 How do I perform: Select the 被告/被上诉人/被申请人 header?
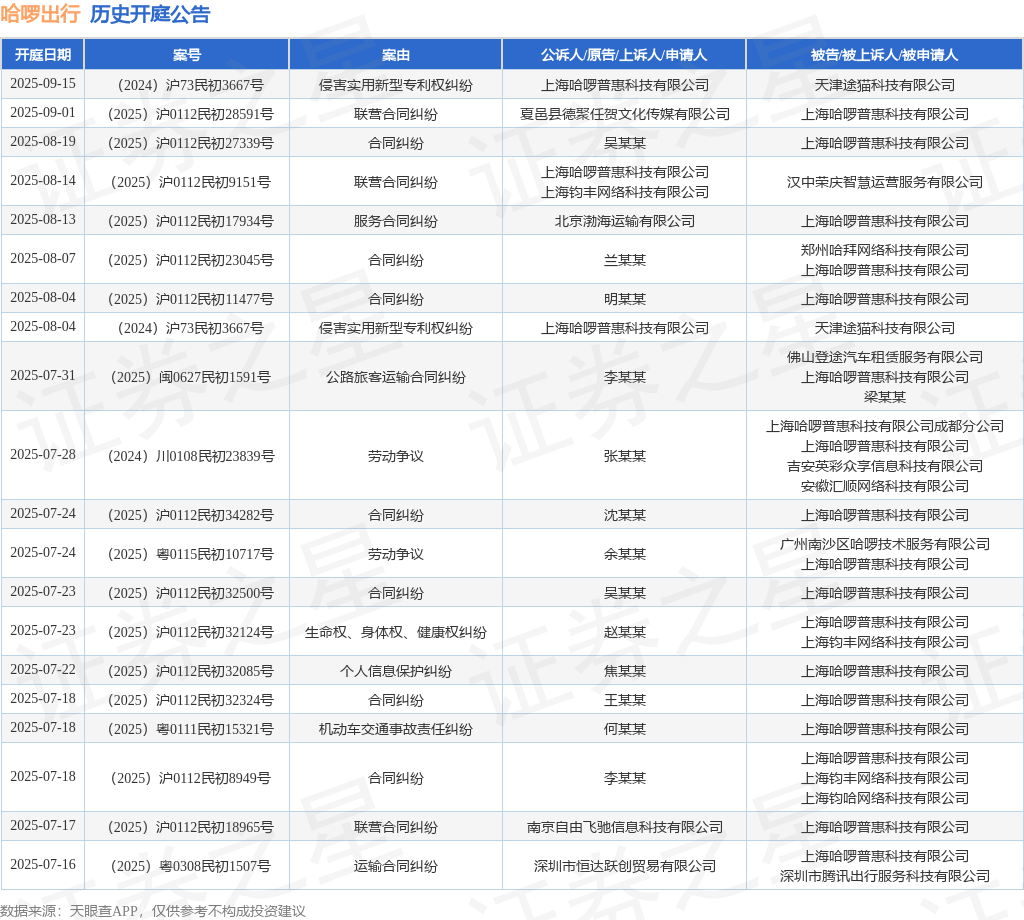click(884, 55)
